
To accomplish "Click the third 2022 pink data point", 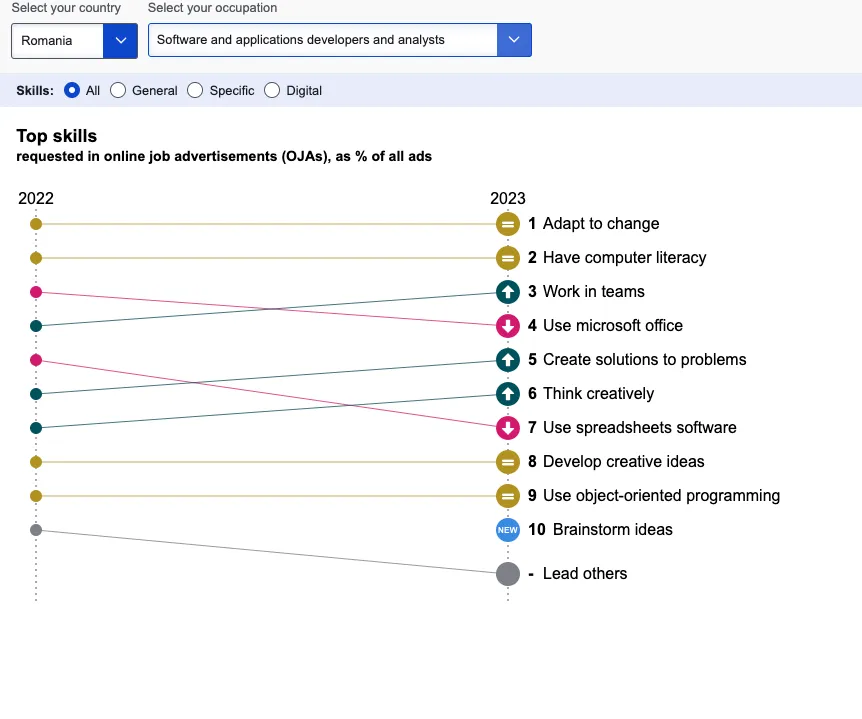I will tap(36, 292).
